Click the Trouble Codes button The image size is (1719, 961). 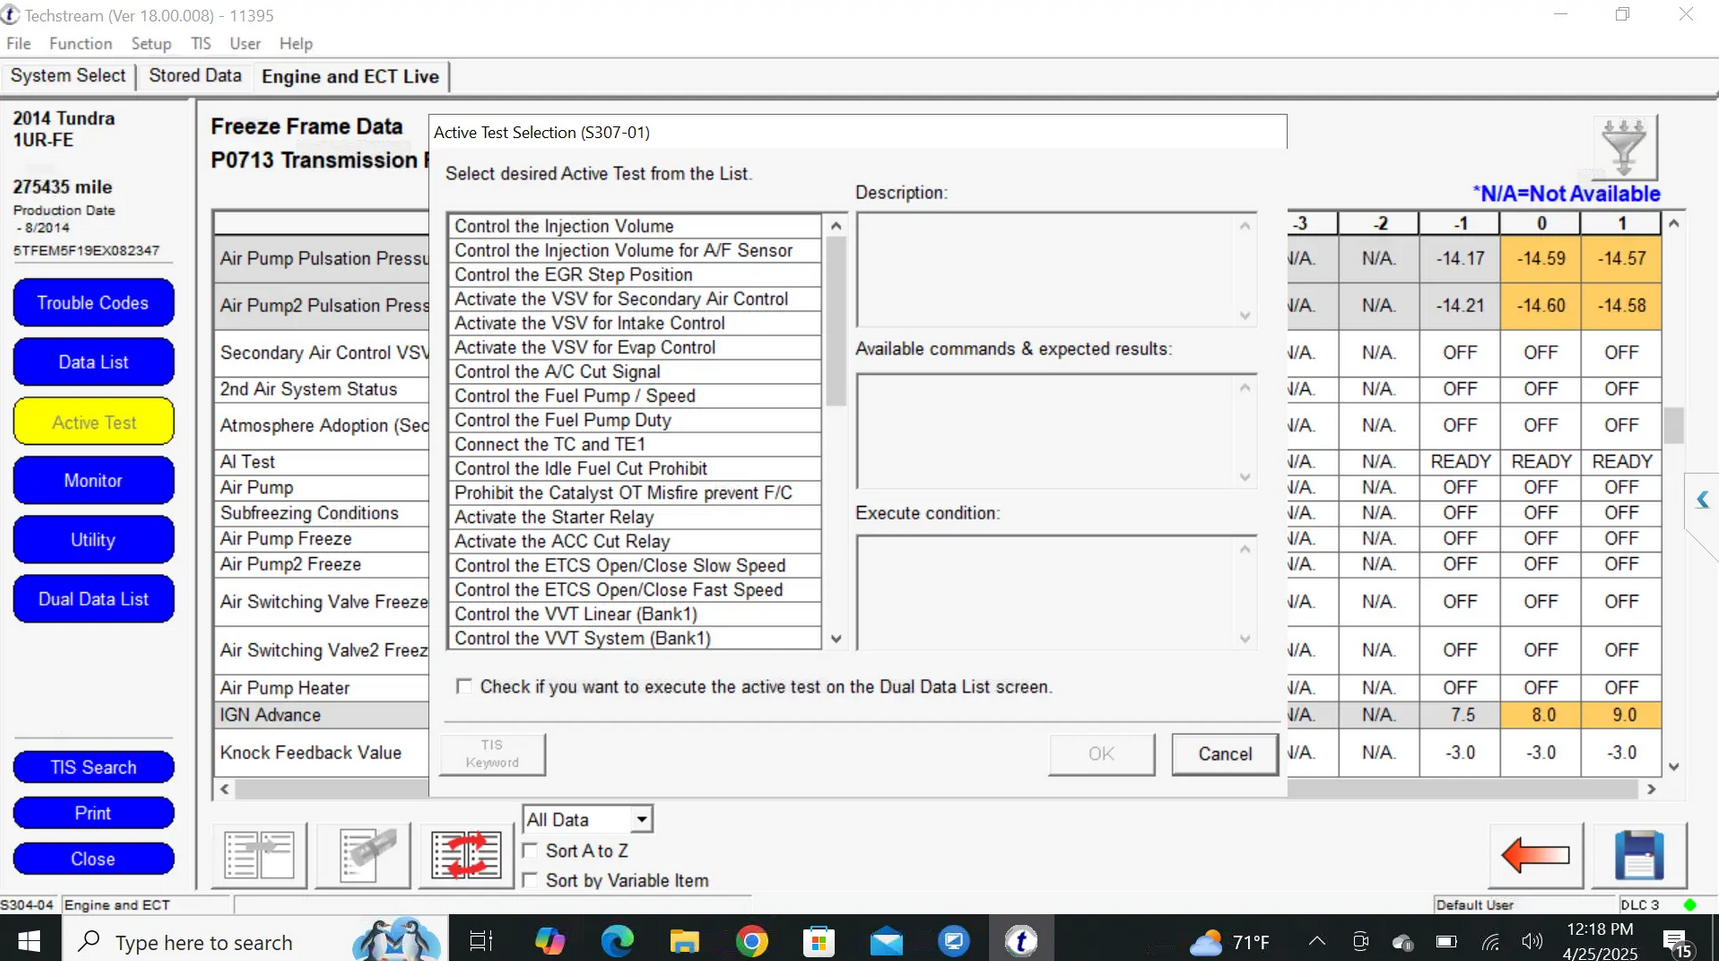(93, 303)
